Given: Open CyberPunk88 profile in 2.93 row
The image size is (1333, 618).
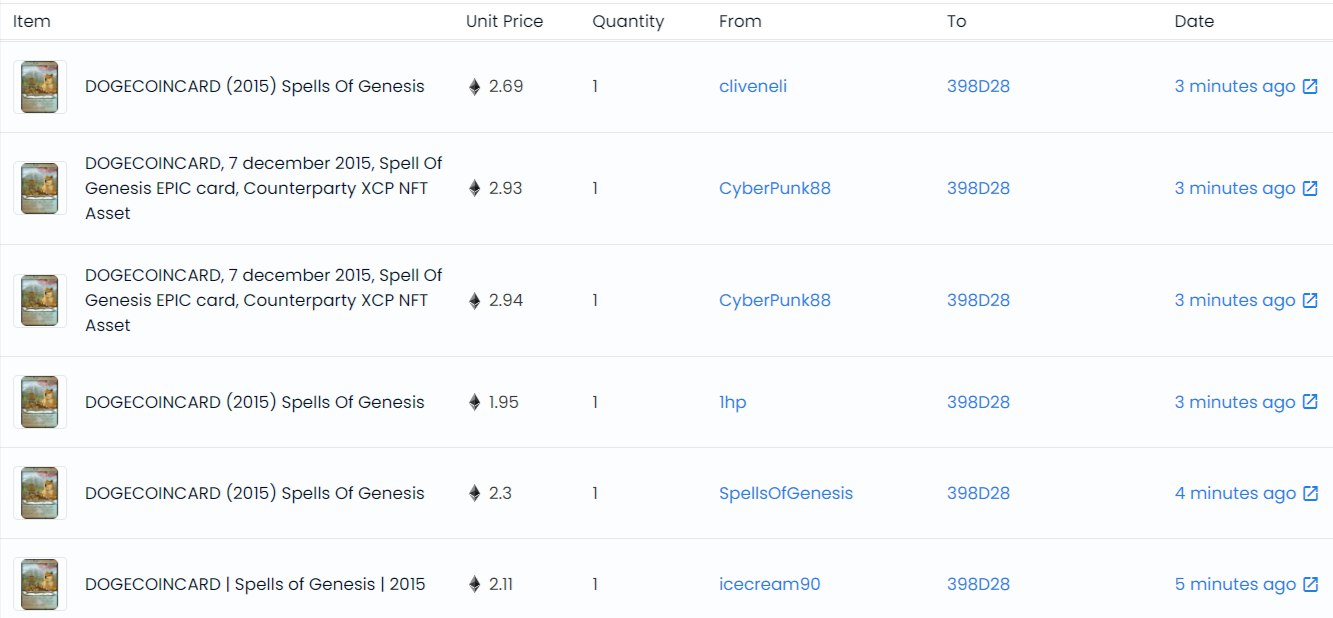Looking at the screenshot, I should [x=774, y=189].
